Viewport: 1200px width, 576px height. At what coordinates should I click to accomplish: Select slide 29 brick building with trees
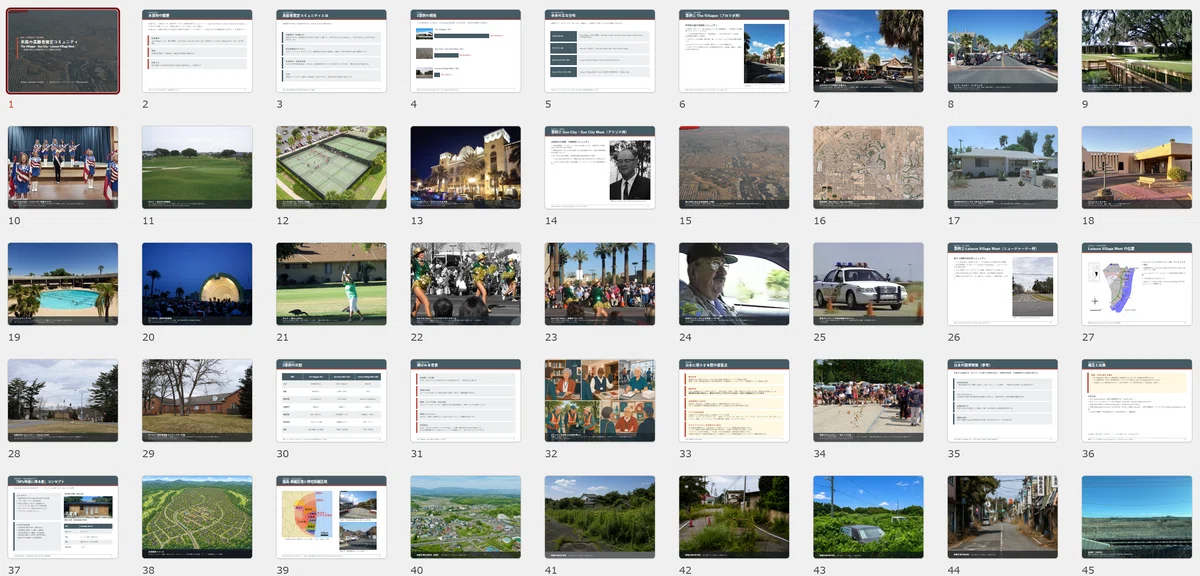(x=197, y=401)
